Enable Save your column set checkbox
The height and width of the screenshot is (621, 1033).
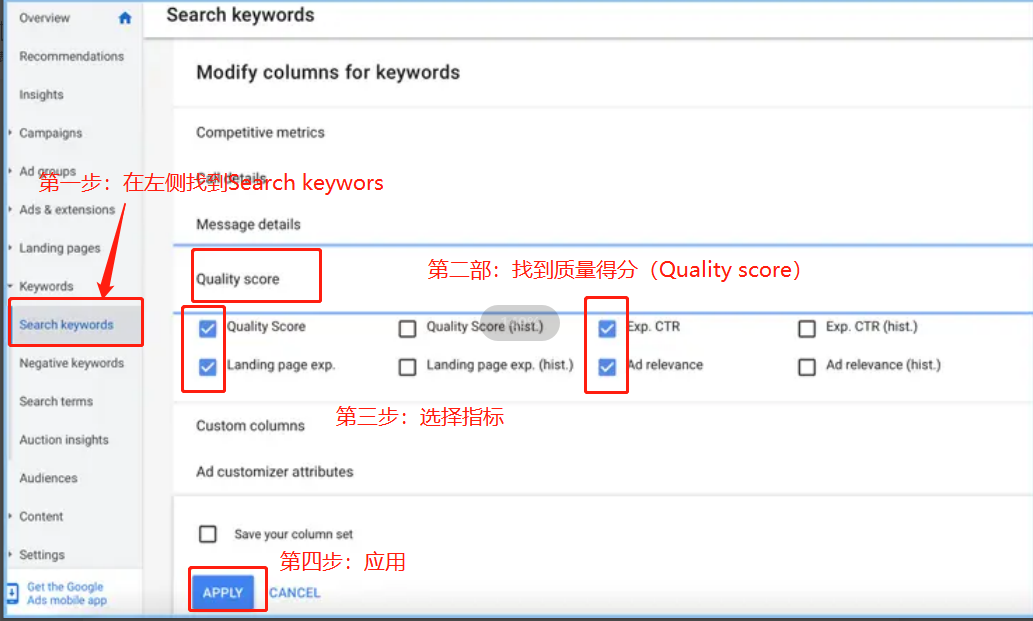208,534
